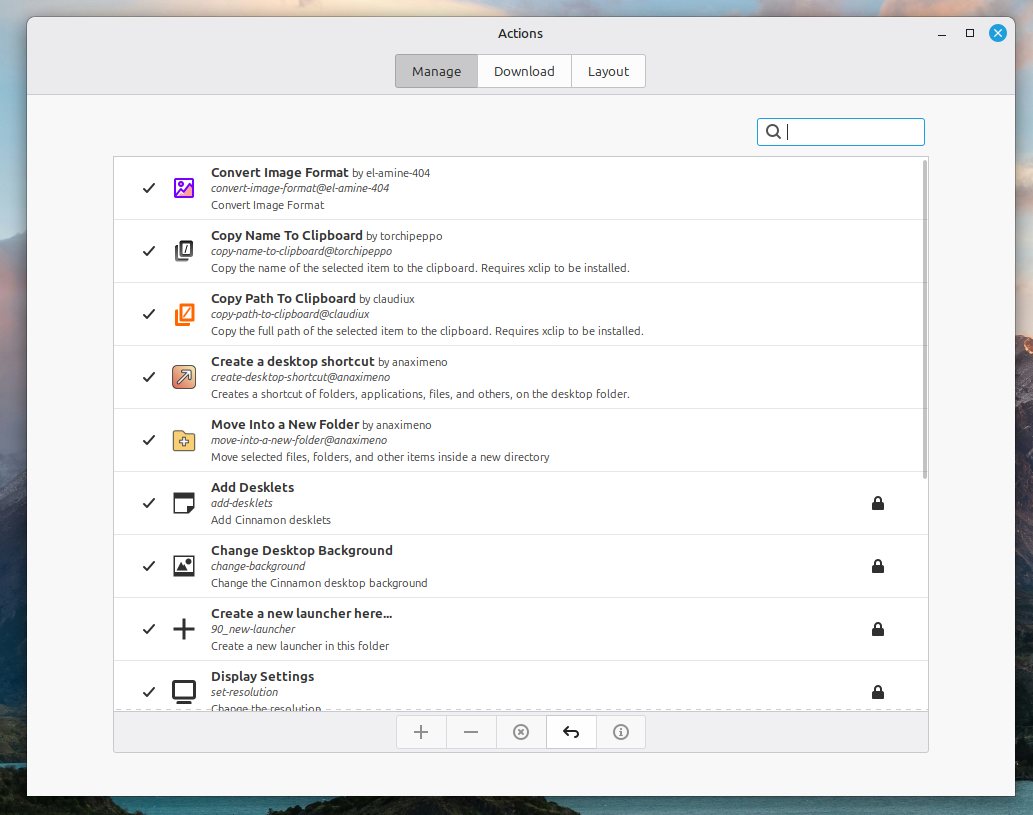
Task: Click the Create a desktop shortcut arrow icon
Action: coord(183,377)
